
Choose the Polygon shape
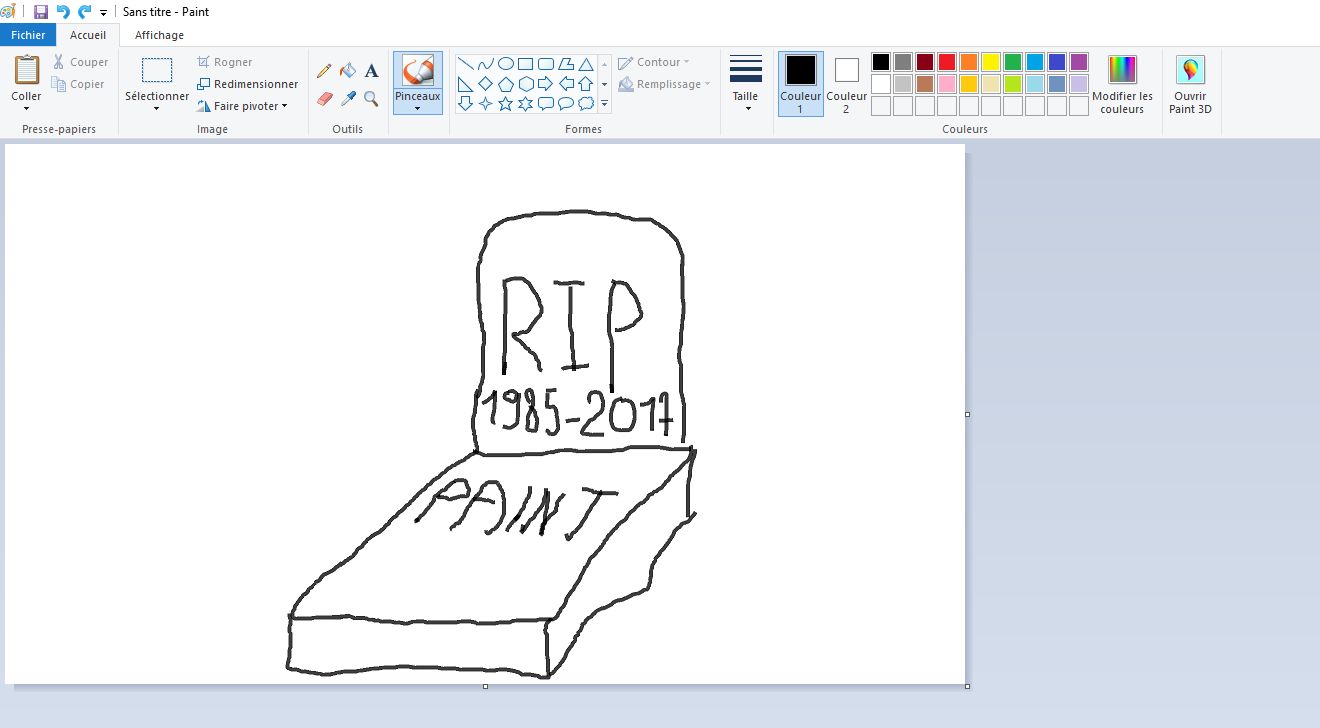[566, 64]
